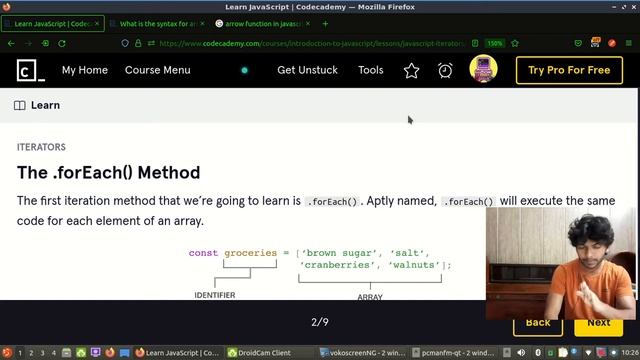Click the green home launcher icon in taskbar
Viewport: 640px width, 360px height.
point(81,353)
